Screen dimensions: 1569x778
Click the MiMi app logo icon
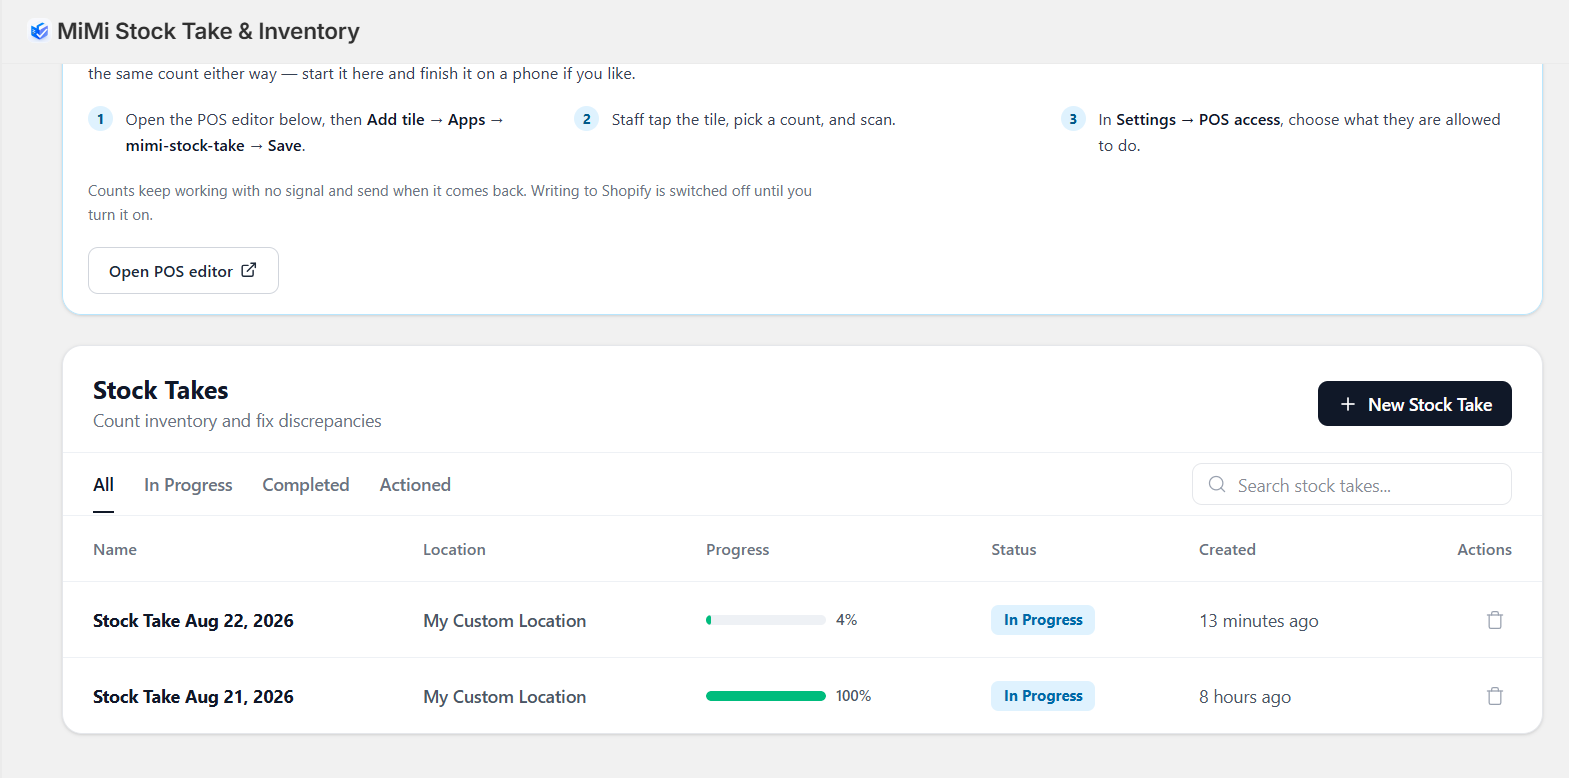(x=39, y=31)
